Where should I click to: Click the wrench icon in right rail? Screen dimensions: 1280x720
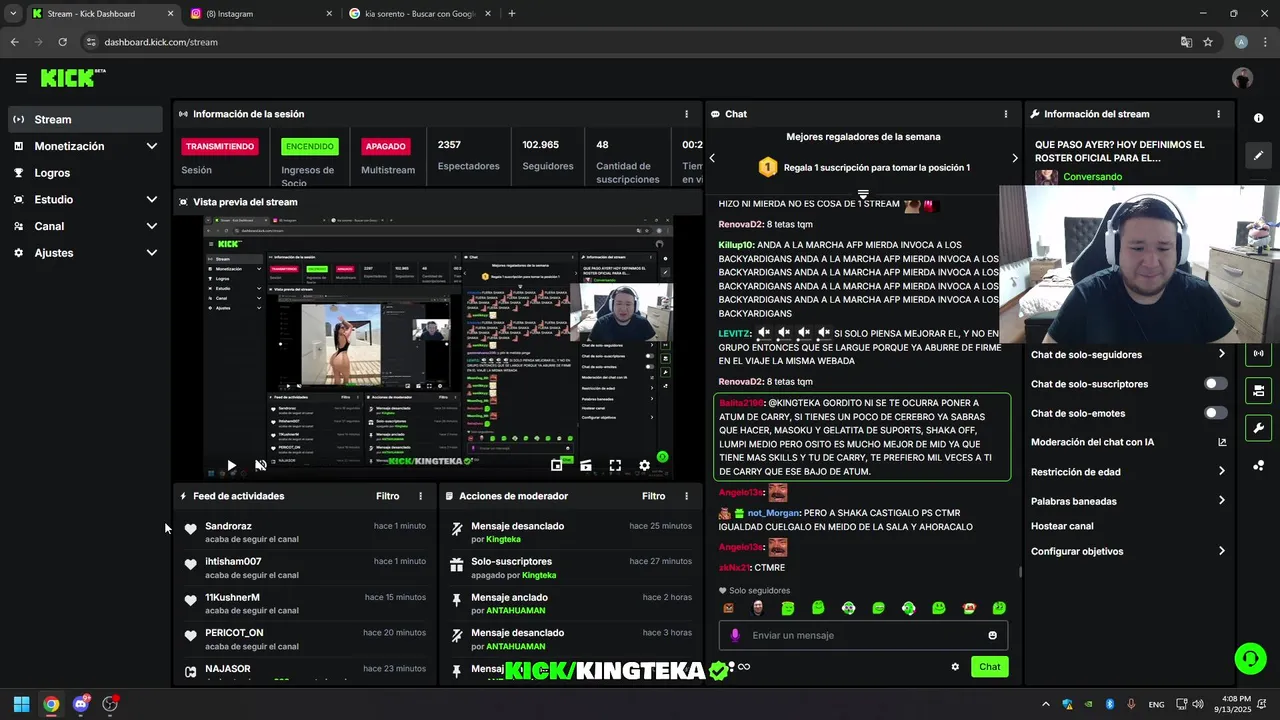1258,428
